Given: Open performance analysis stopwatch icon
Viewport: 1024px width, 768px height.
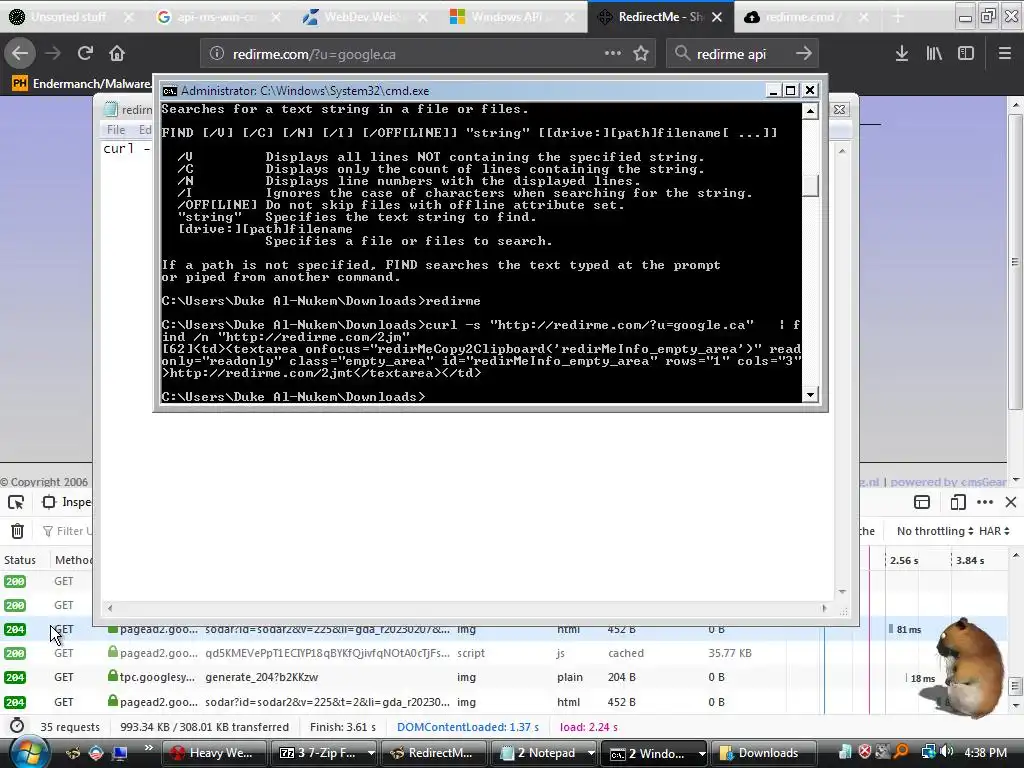Looking at the screenshot, I should click(x=18, y=726).
